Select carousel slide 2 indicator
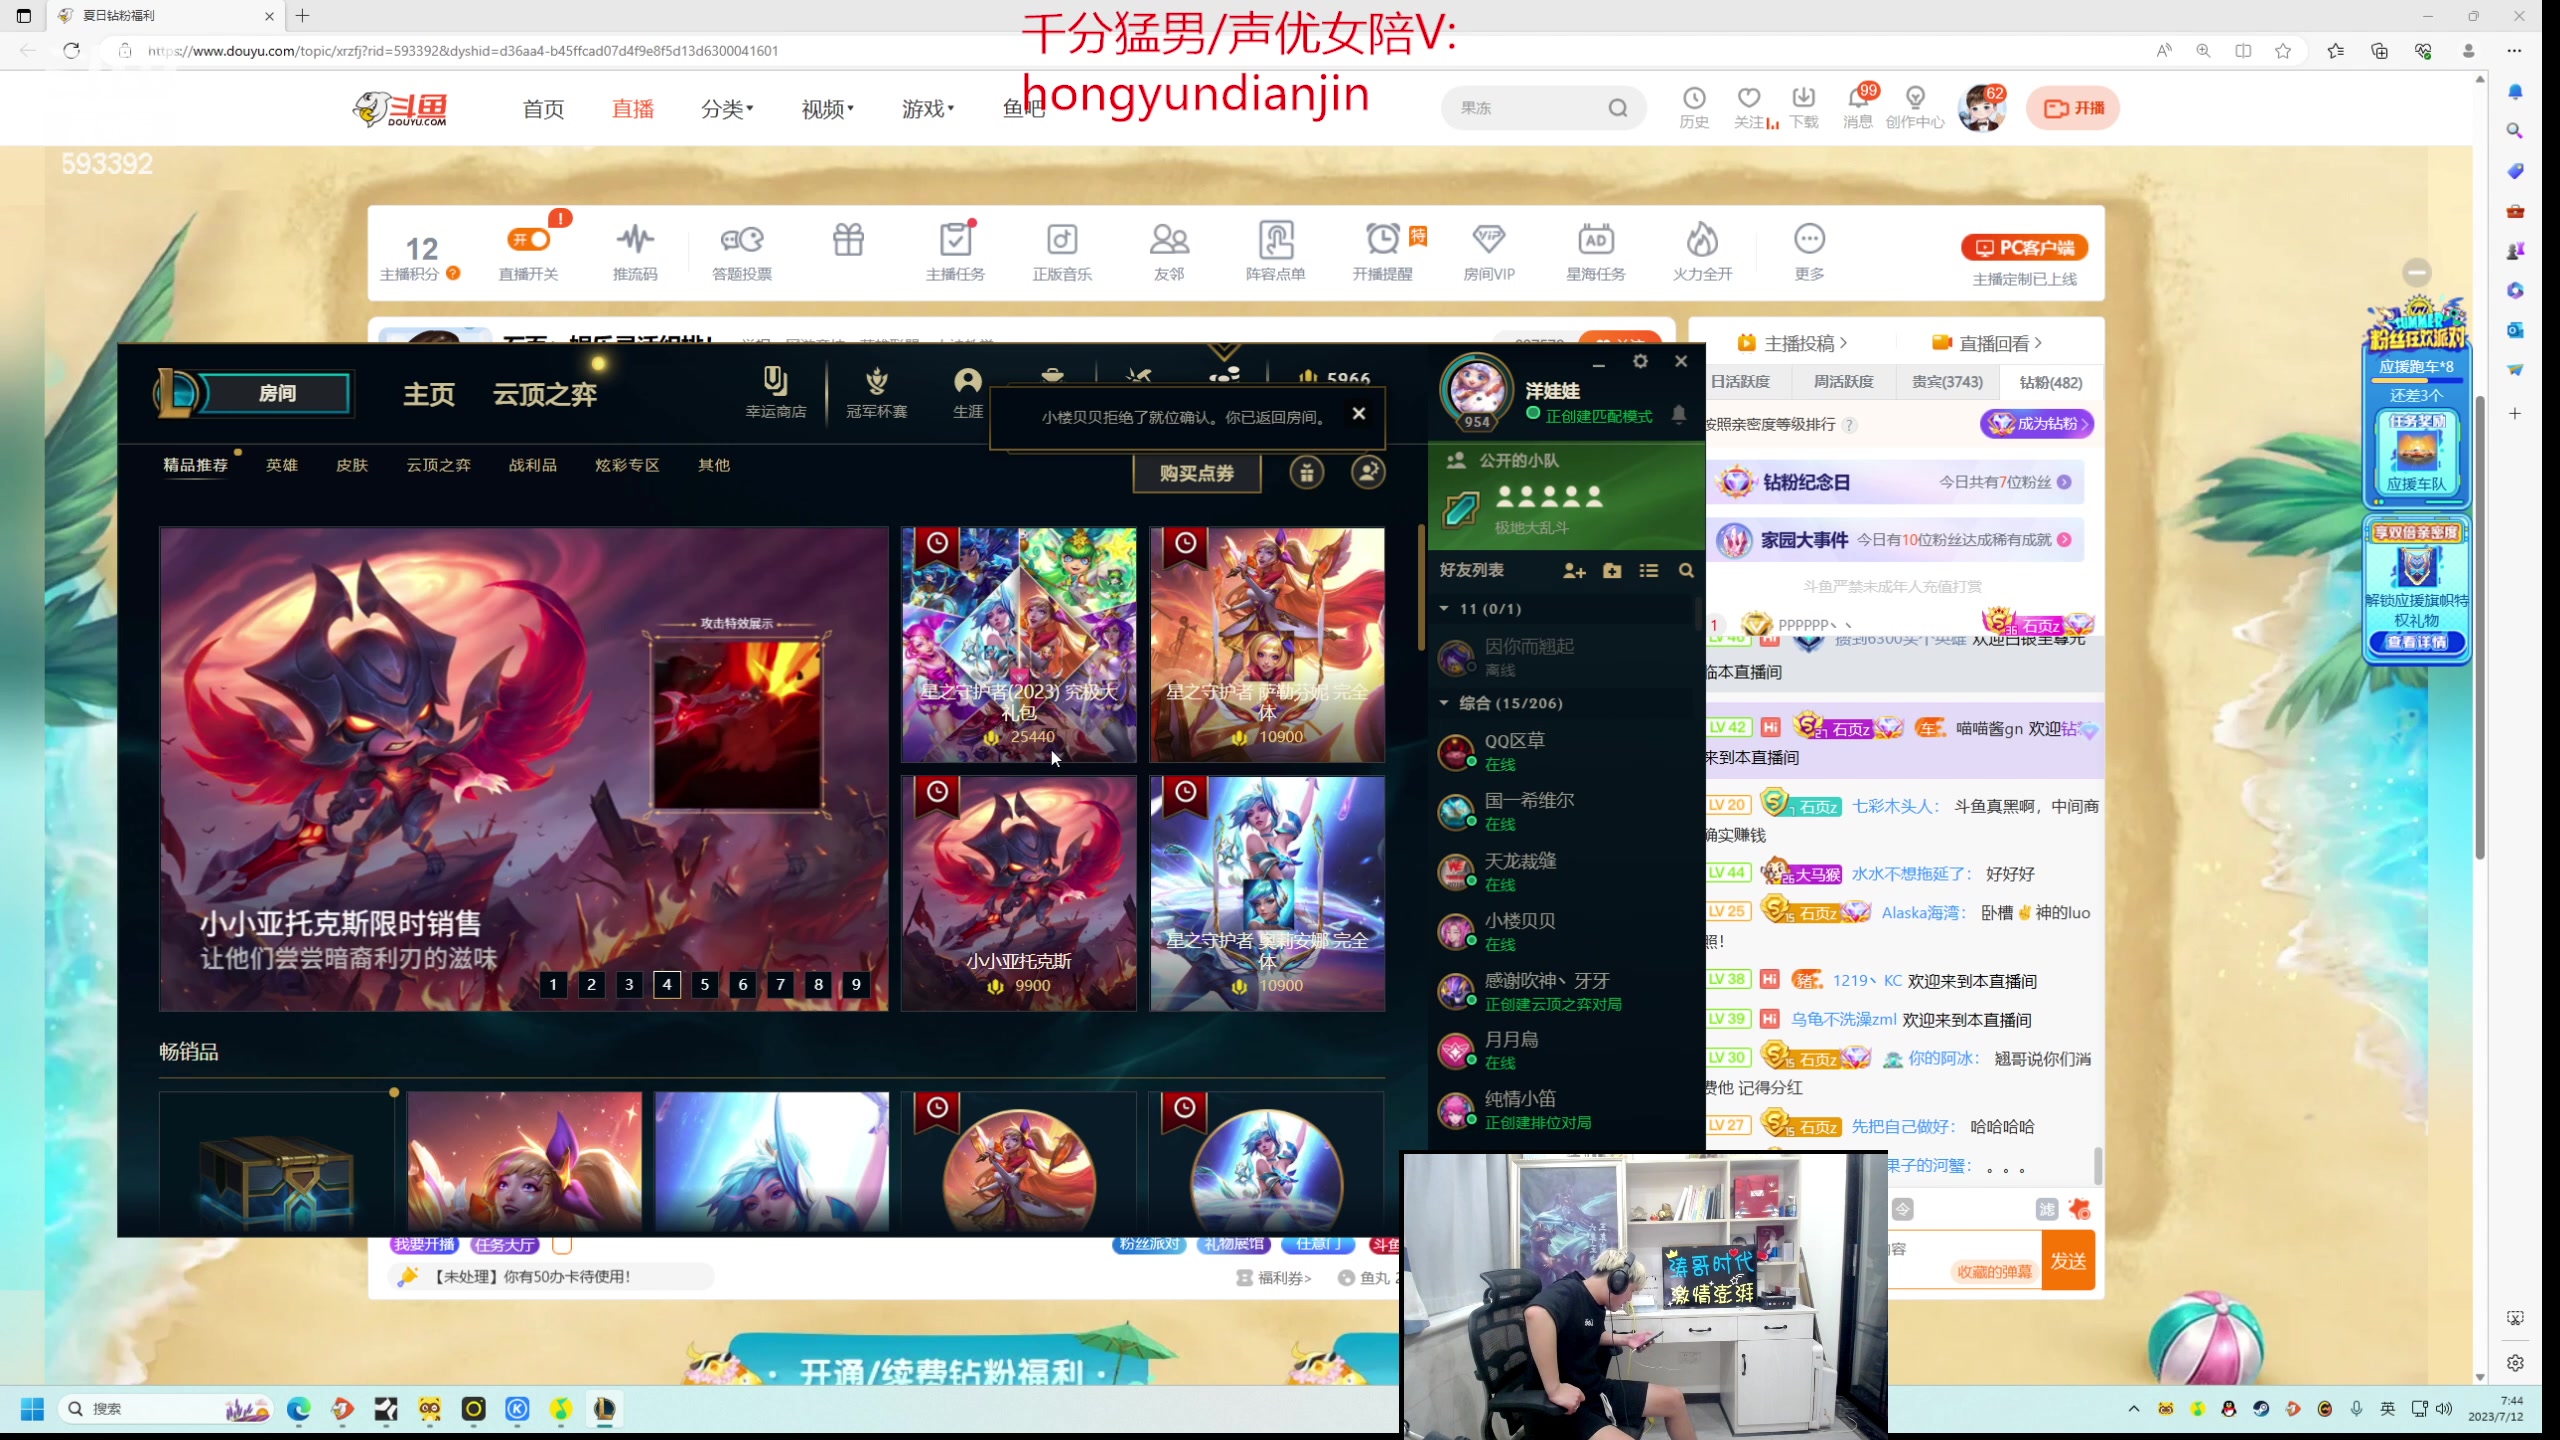 (591, 984)
